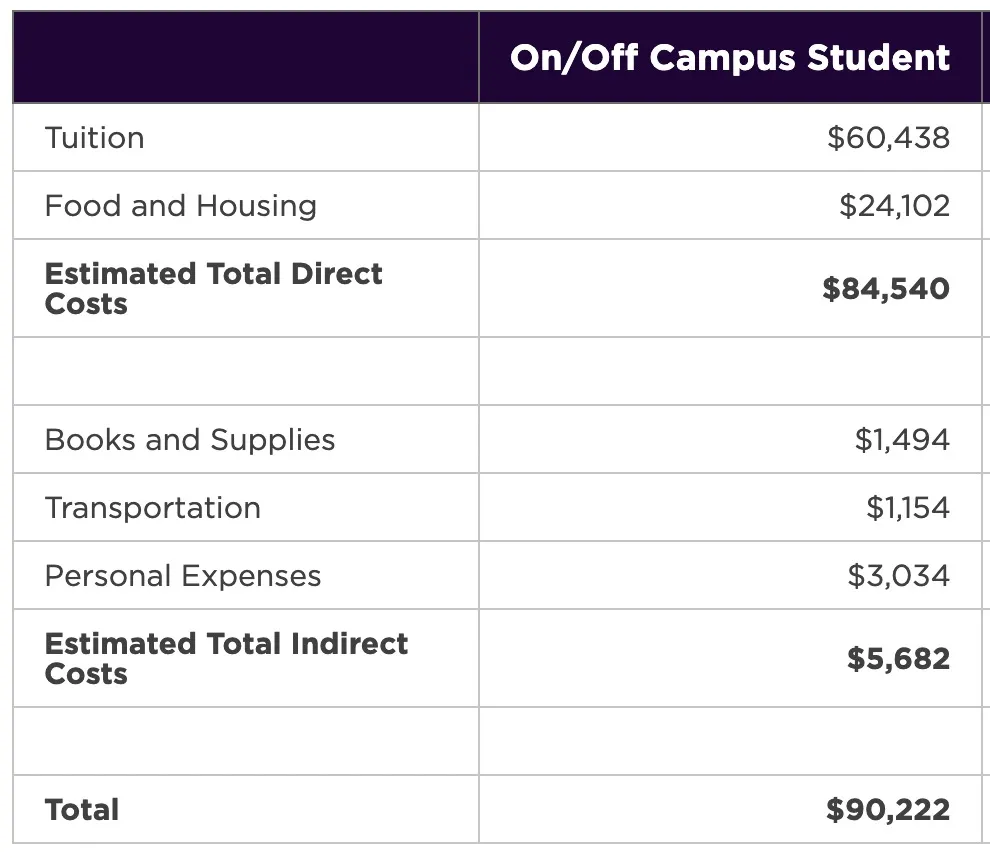Screen dimensions: 990x858
Task: Click the Food and Housing label
Action: tap(181, 206)
